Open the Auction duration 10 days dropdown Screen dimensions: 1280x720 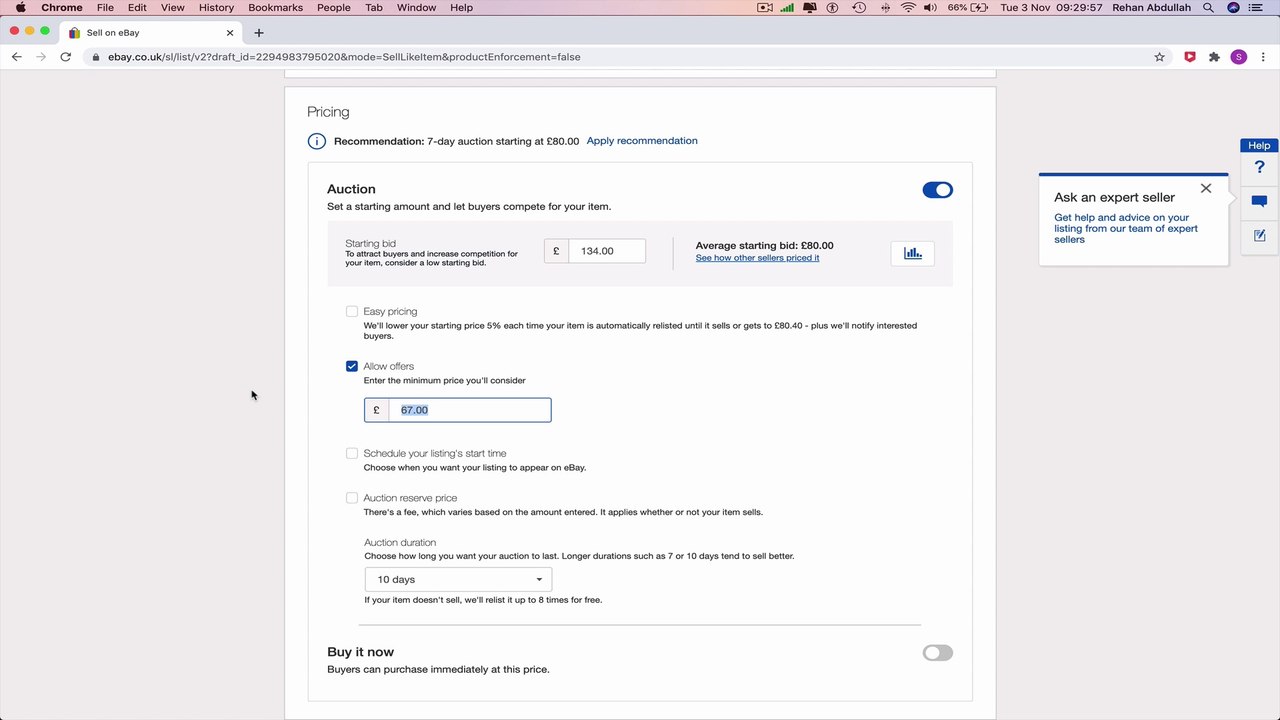pos(458,580)
